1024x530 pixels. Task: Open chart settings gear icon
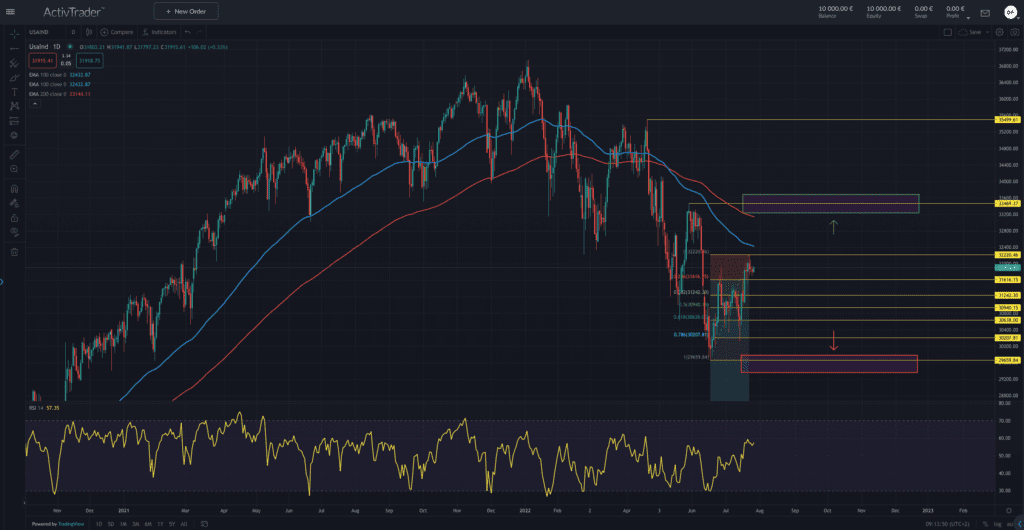click(x=1000, y=32)
